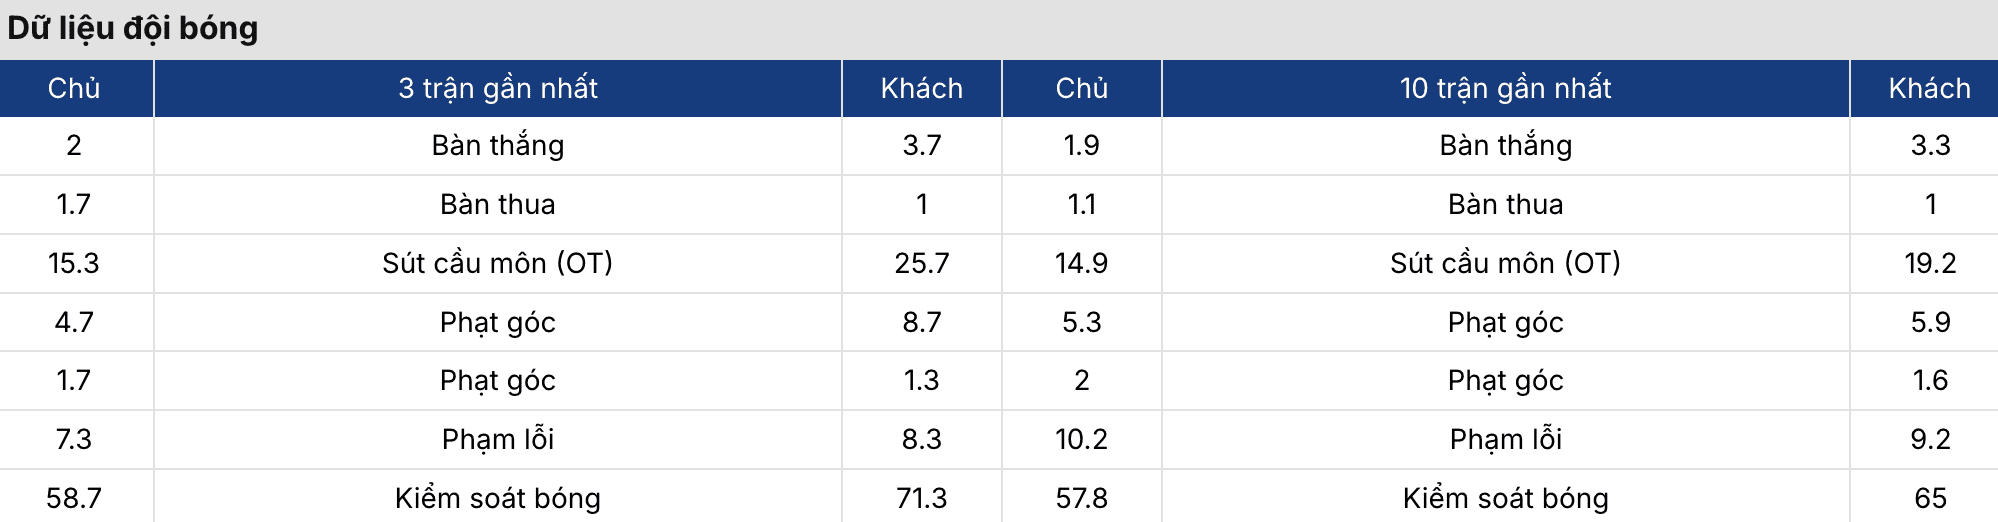Click "Bàn thắng" label under 3 trận gần nhất
This screenshot has width=1998, height=522.
[x=498, y=145]
